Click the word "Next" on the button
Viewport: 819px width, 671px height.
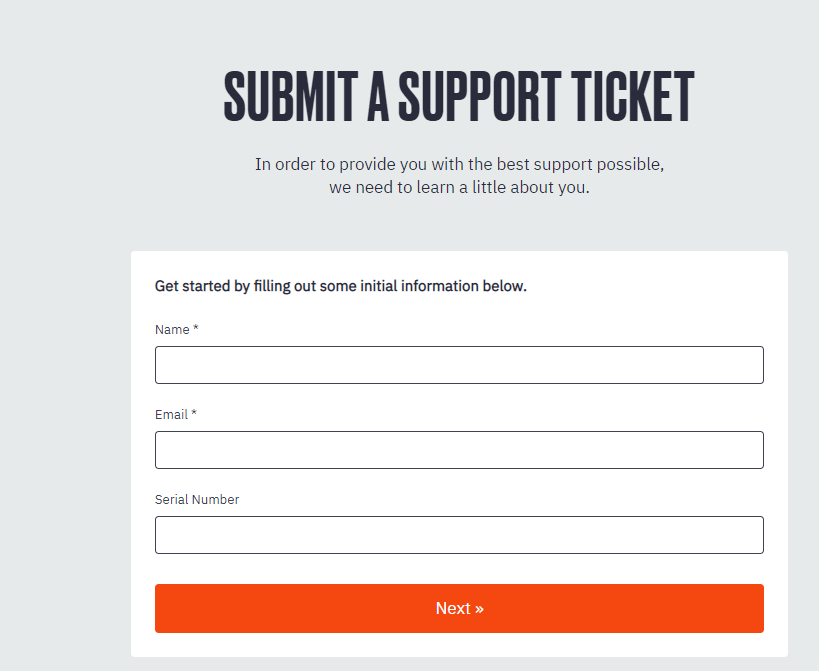coord(453,608)
